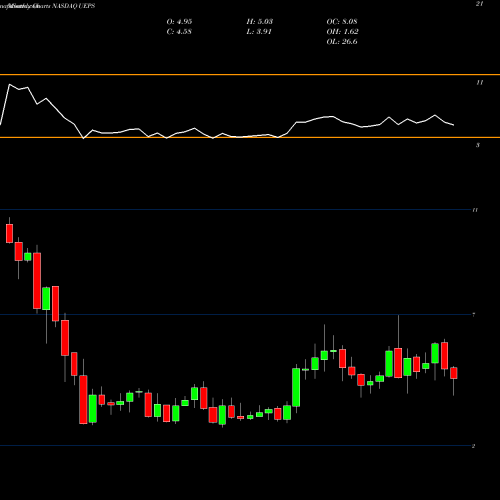Select the low value L: 3.91

(259, 32)
